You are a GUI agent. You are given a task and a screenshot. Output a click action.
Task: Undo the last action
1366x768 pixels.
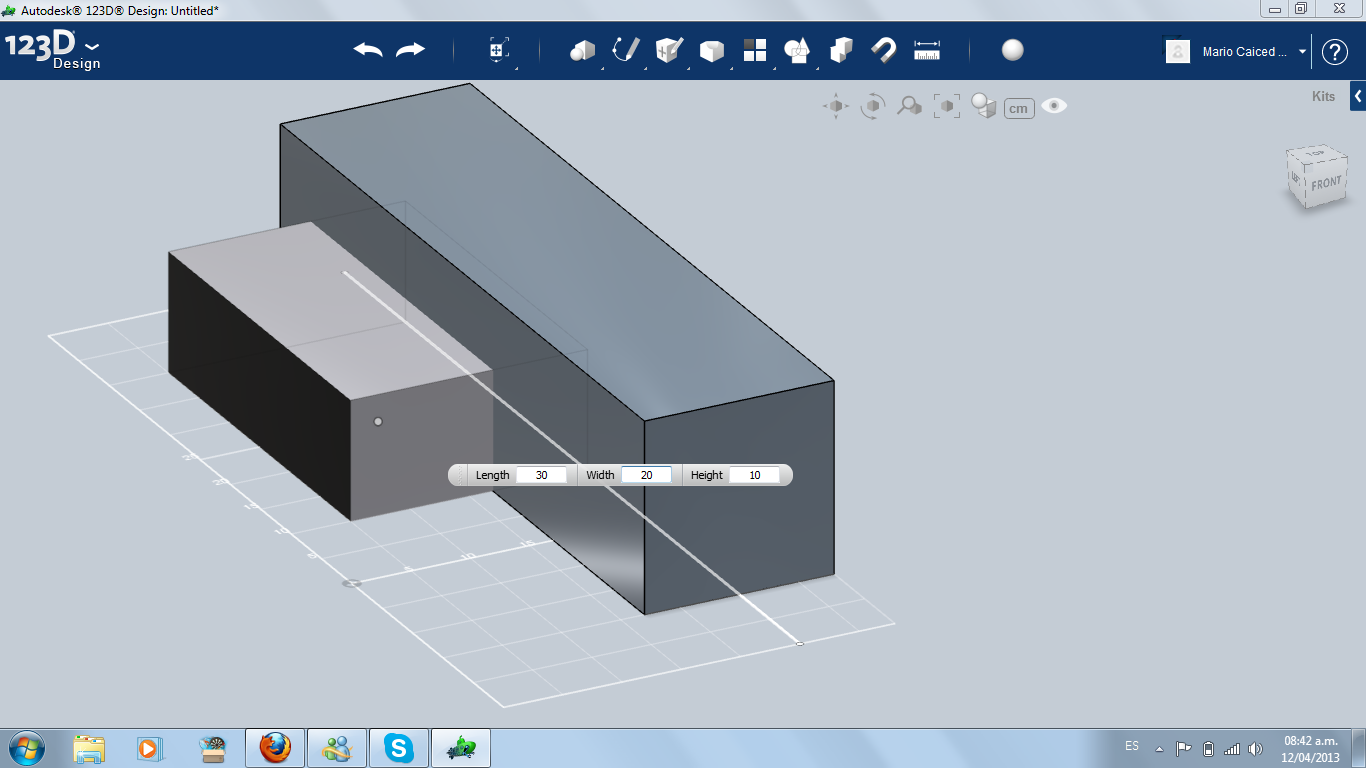368,50
